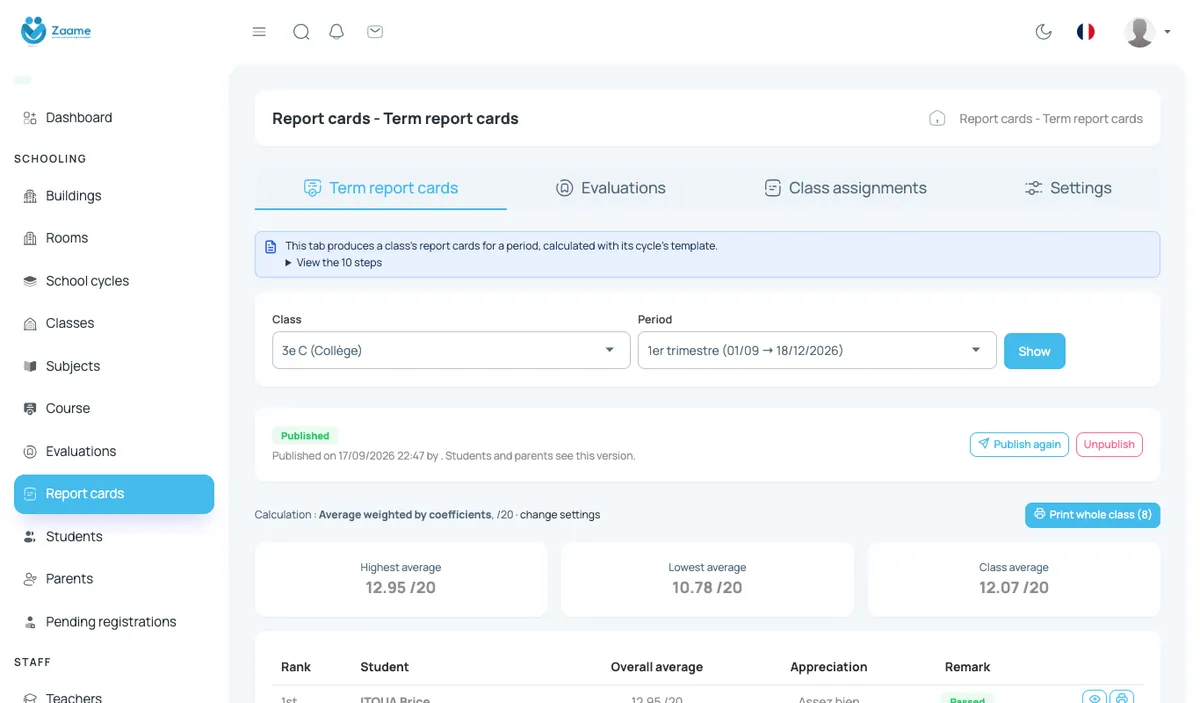Click the Dashboard icon in the sidebar
1200x703 pixels.
[x=30, y=118]
